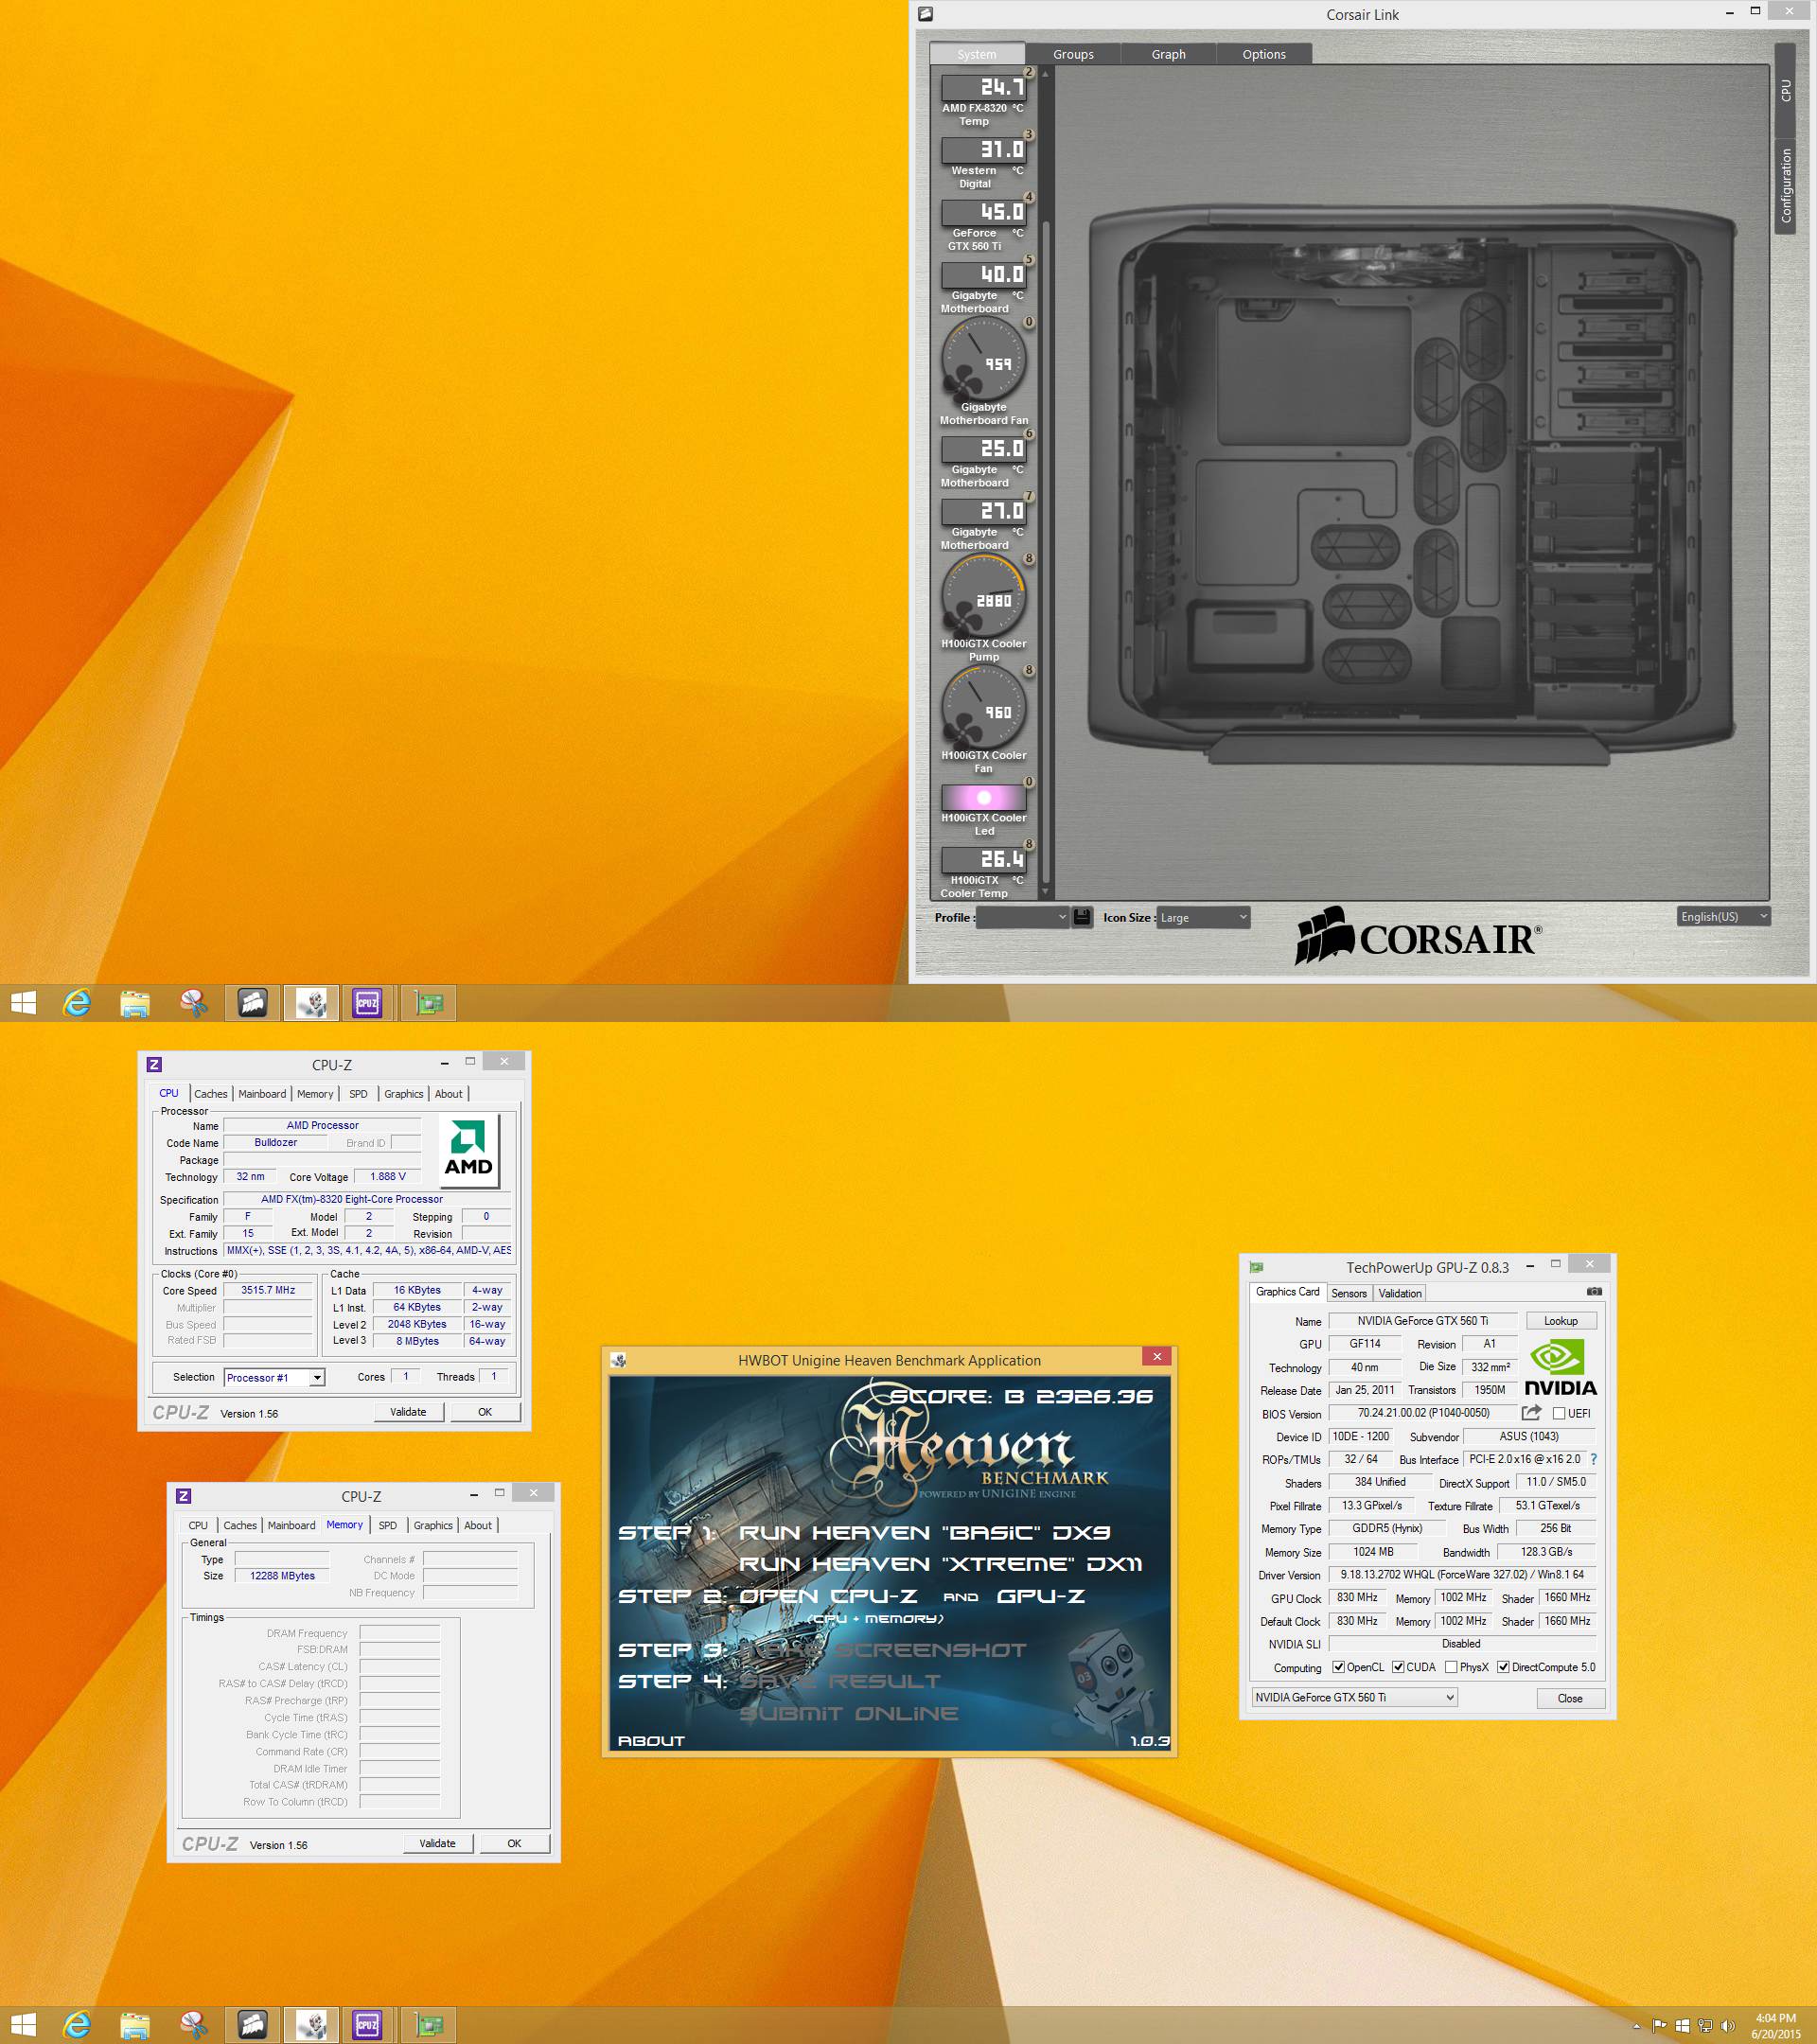Switch to the Groups tab in Corsair Link

[x=1073, y=54]
